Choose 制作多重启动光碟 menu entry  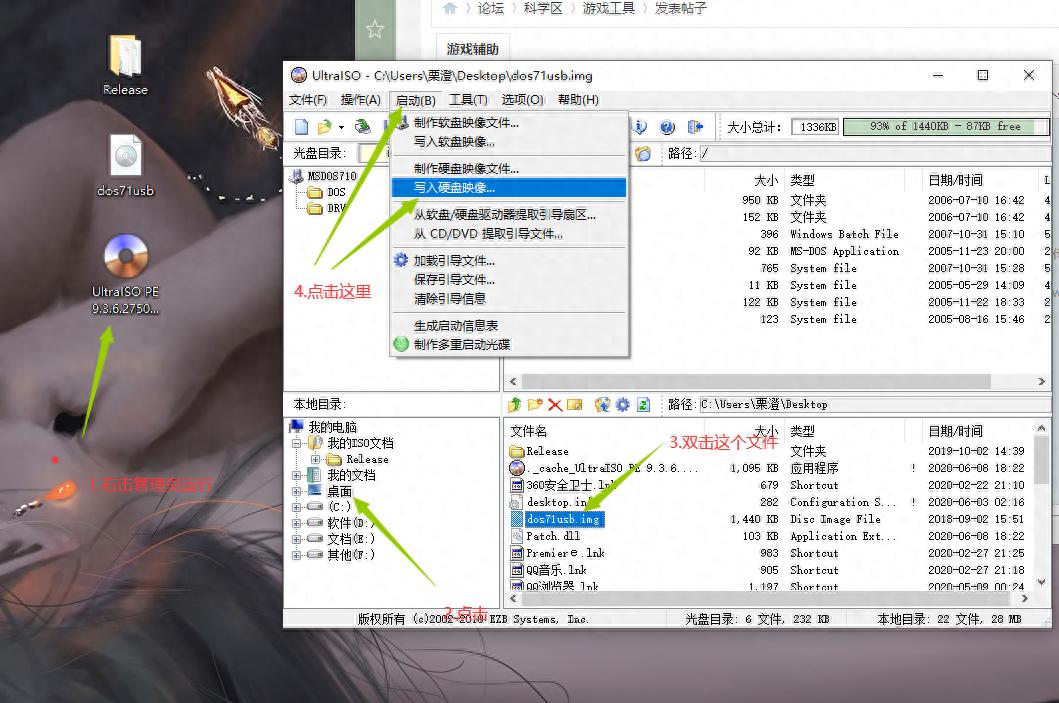pyautogui.click(x=509, y=344)
